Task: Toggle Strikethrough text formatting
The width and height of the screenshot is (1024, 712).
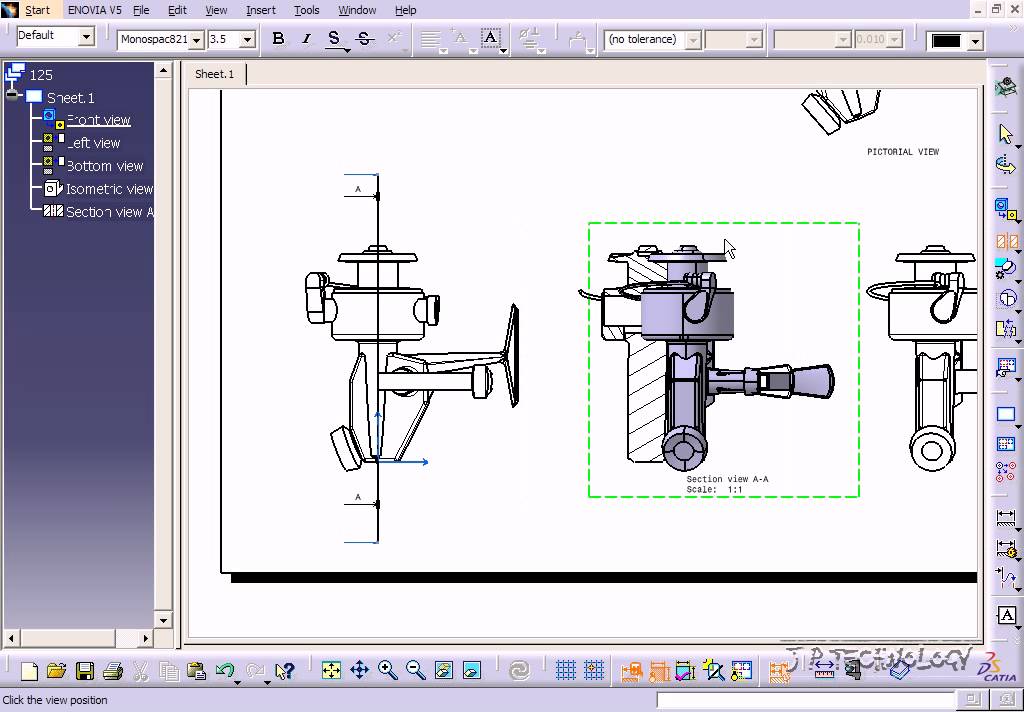Action: [x=364, y=39]
